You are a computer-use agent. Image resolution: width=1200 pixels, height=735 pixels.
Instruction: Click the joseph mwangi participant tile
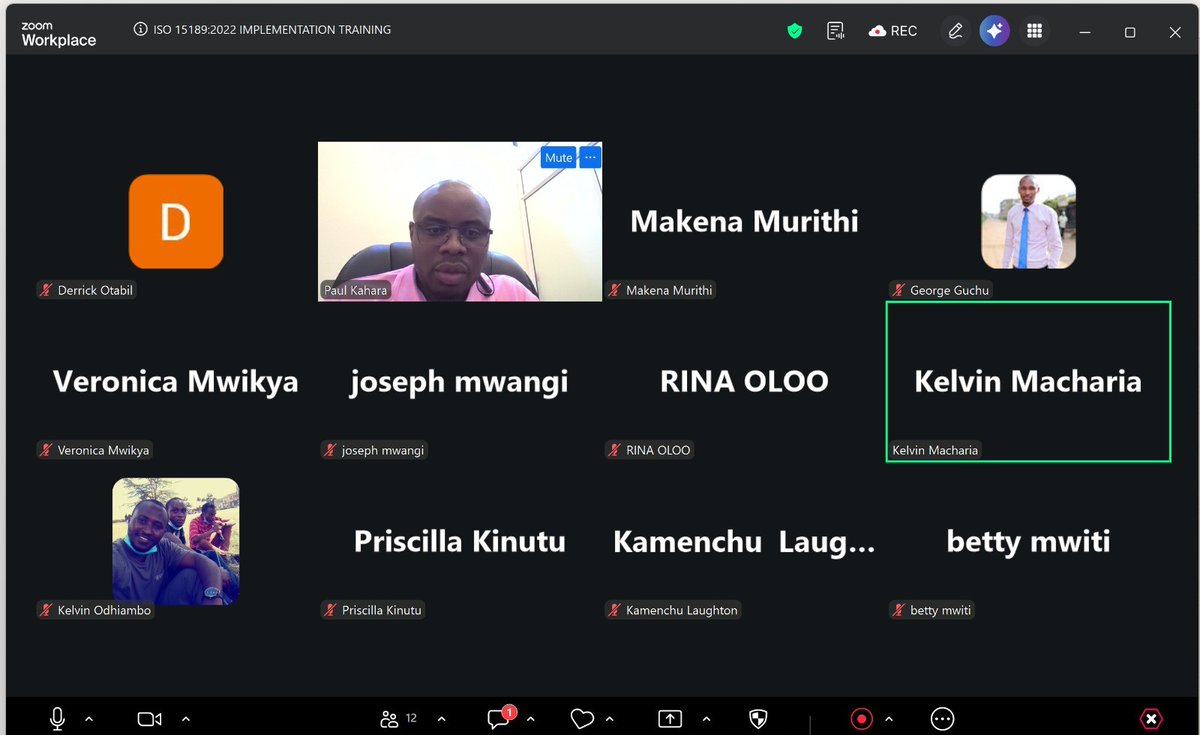460,381
